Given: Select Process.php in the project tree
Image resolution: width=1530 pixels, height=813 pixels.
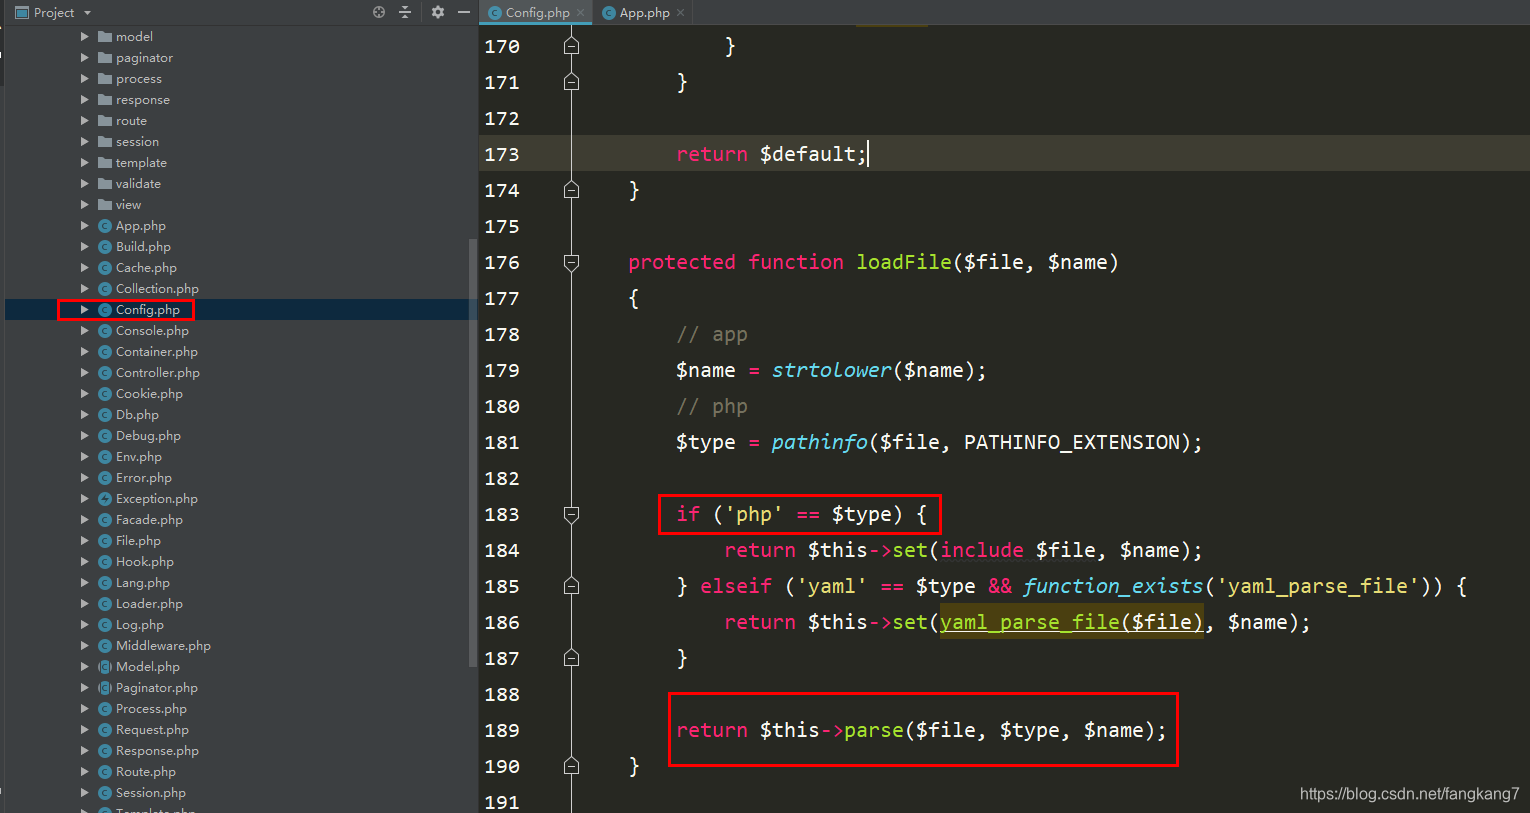Looking at the screenshot, I should click(151, 709).
